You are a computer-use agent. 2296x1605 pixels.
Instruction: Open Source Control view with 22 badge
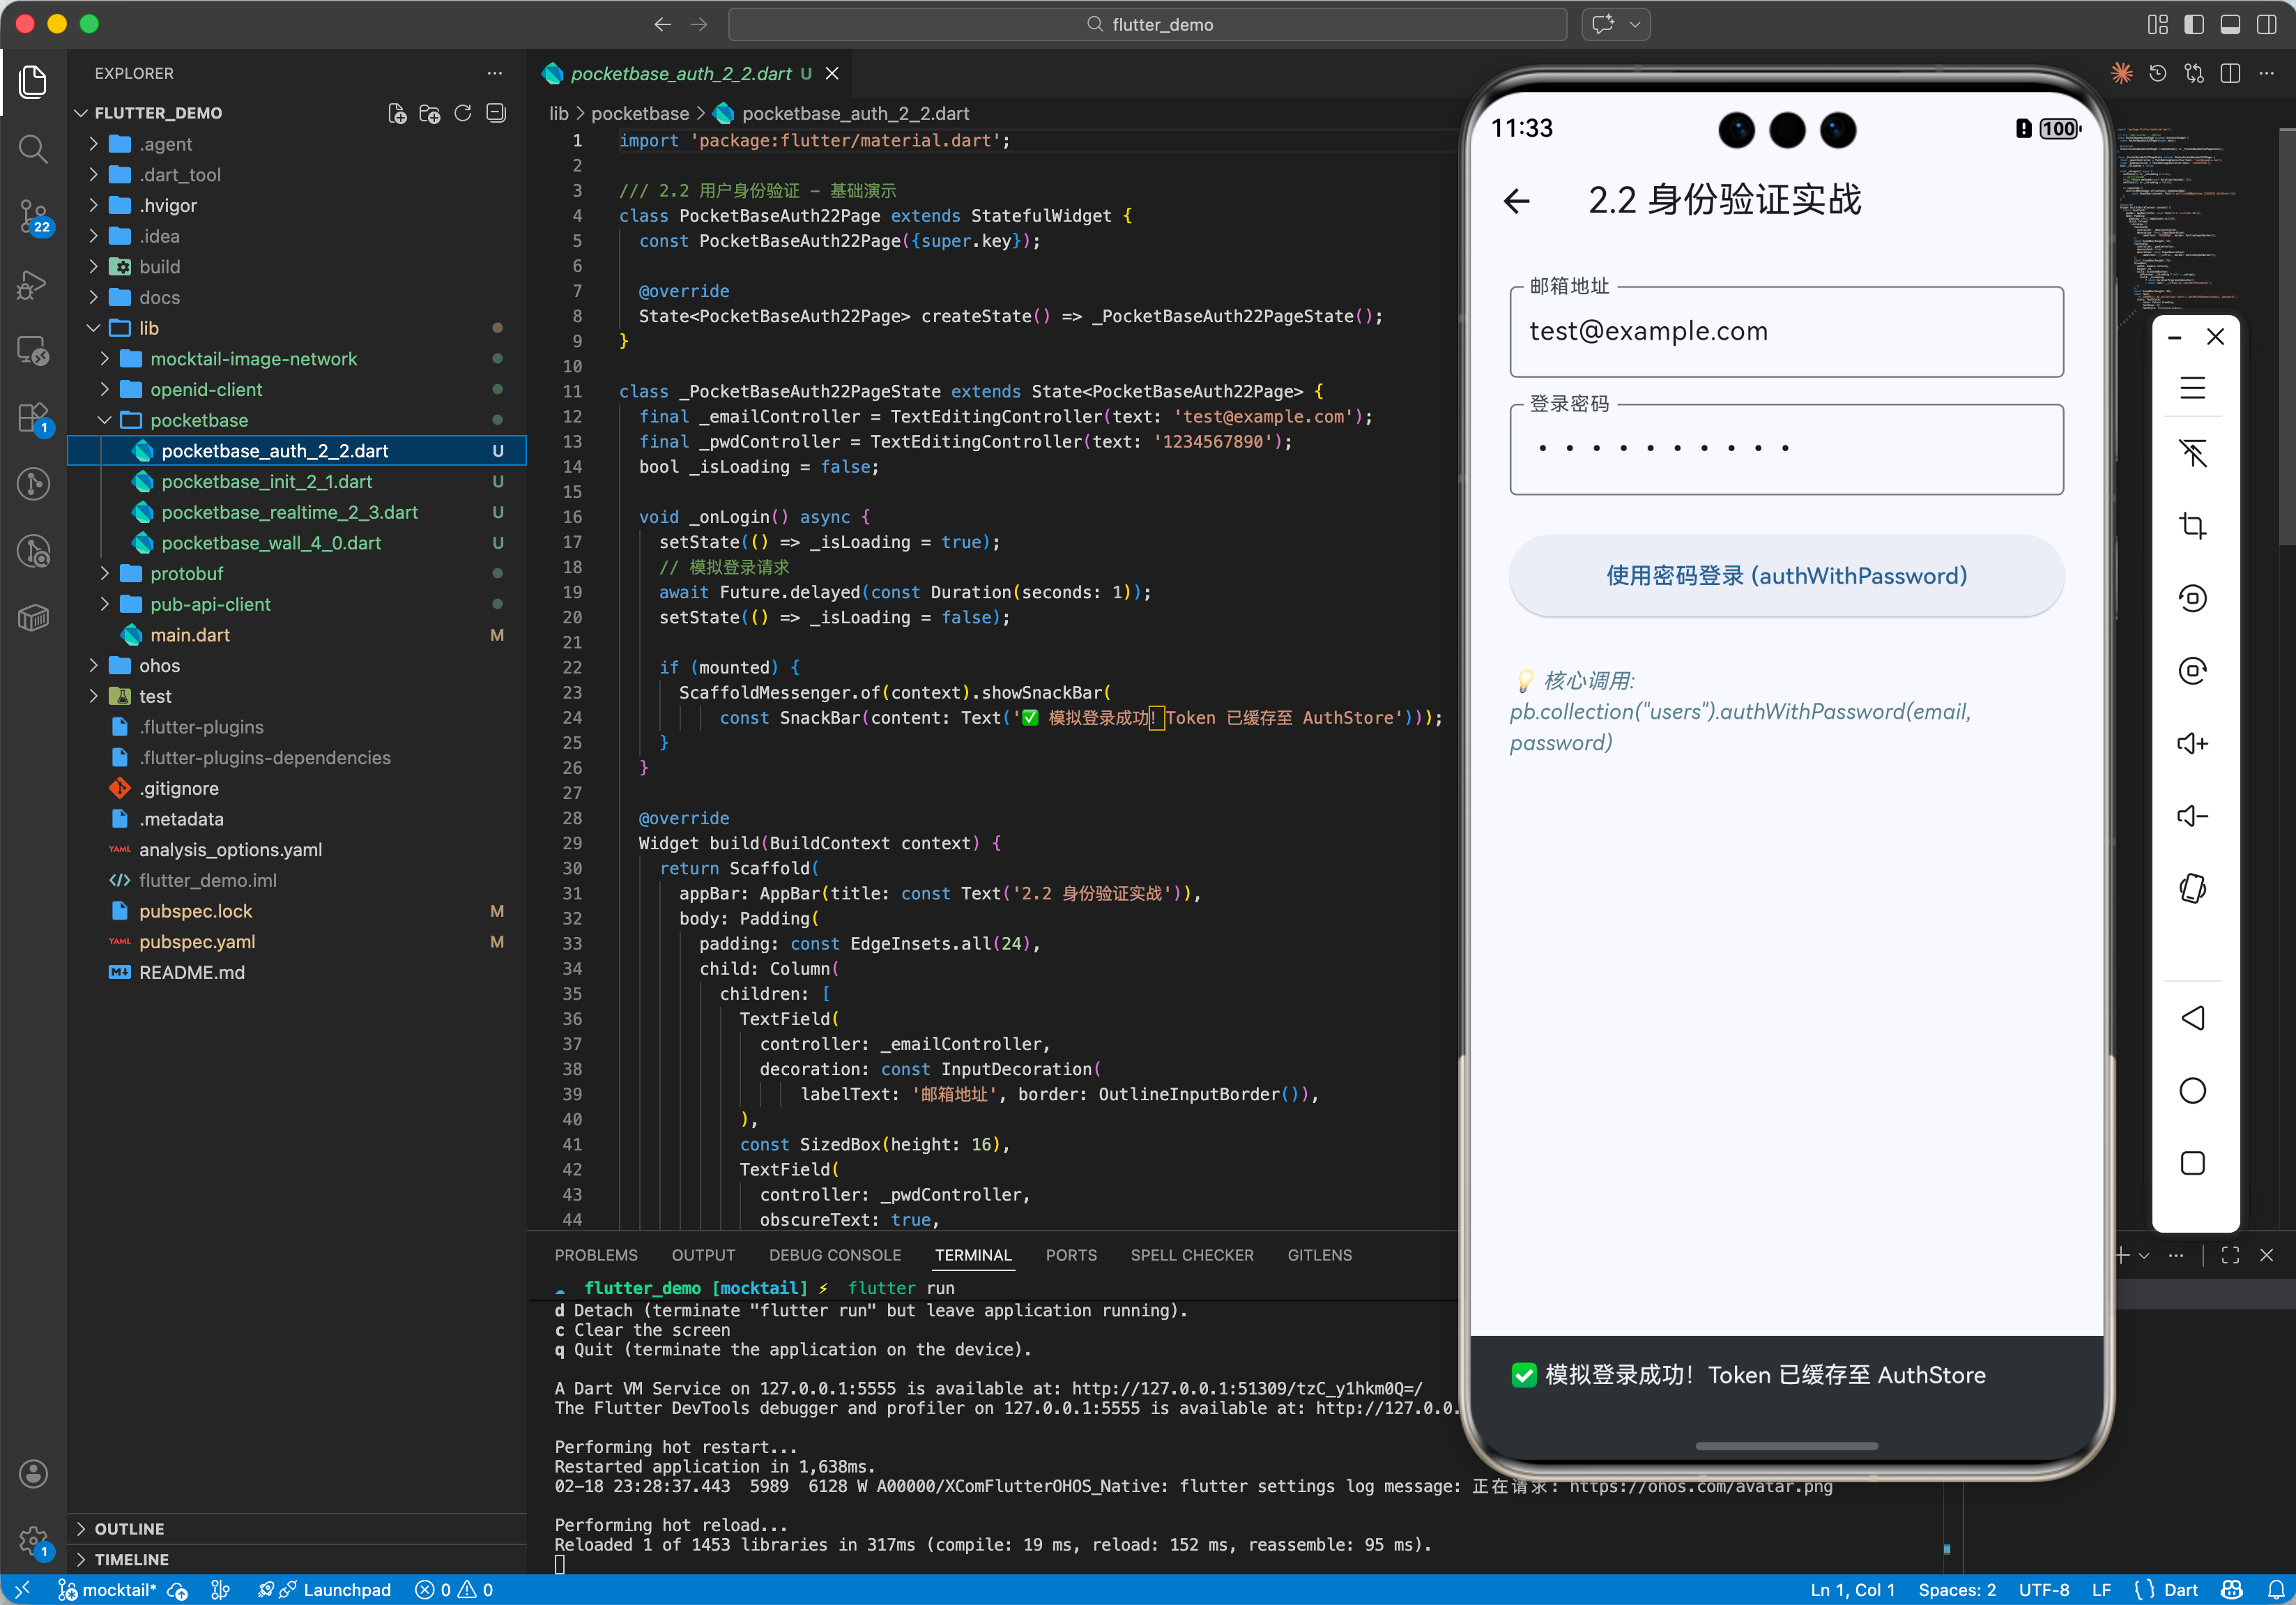pyautogui.click(x=33, y=215)
